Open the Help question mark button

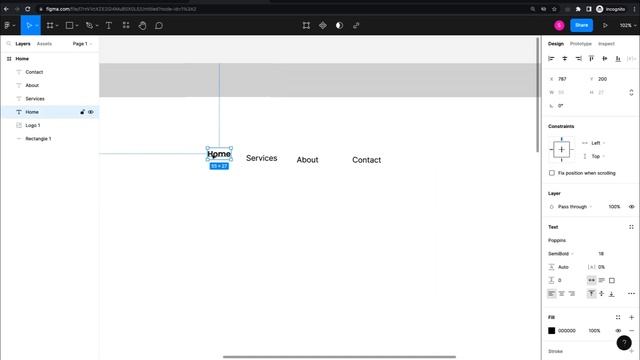point(624,343)
